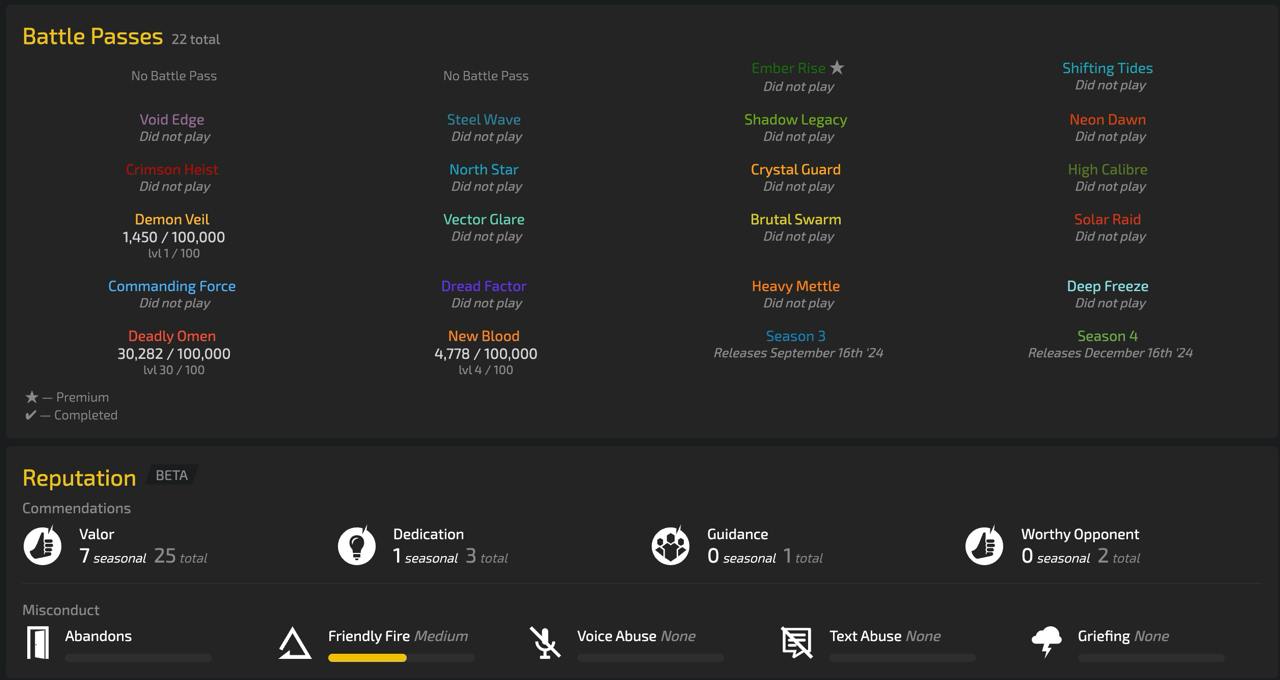
Task: Click the Dedication lightbulb icon
Action: coord(356,546)
